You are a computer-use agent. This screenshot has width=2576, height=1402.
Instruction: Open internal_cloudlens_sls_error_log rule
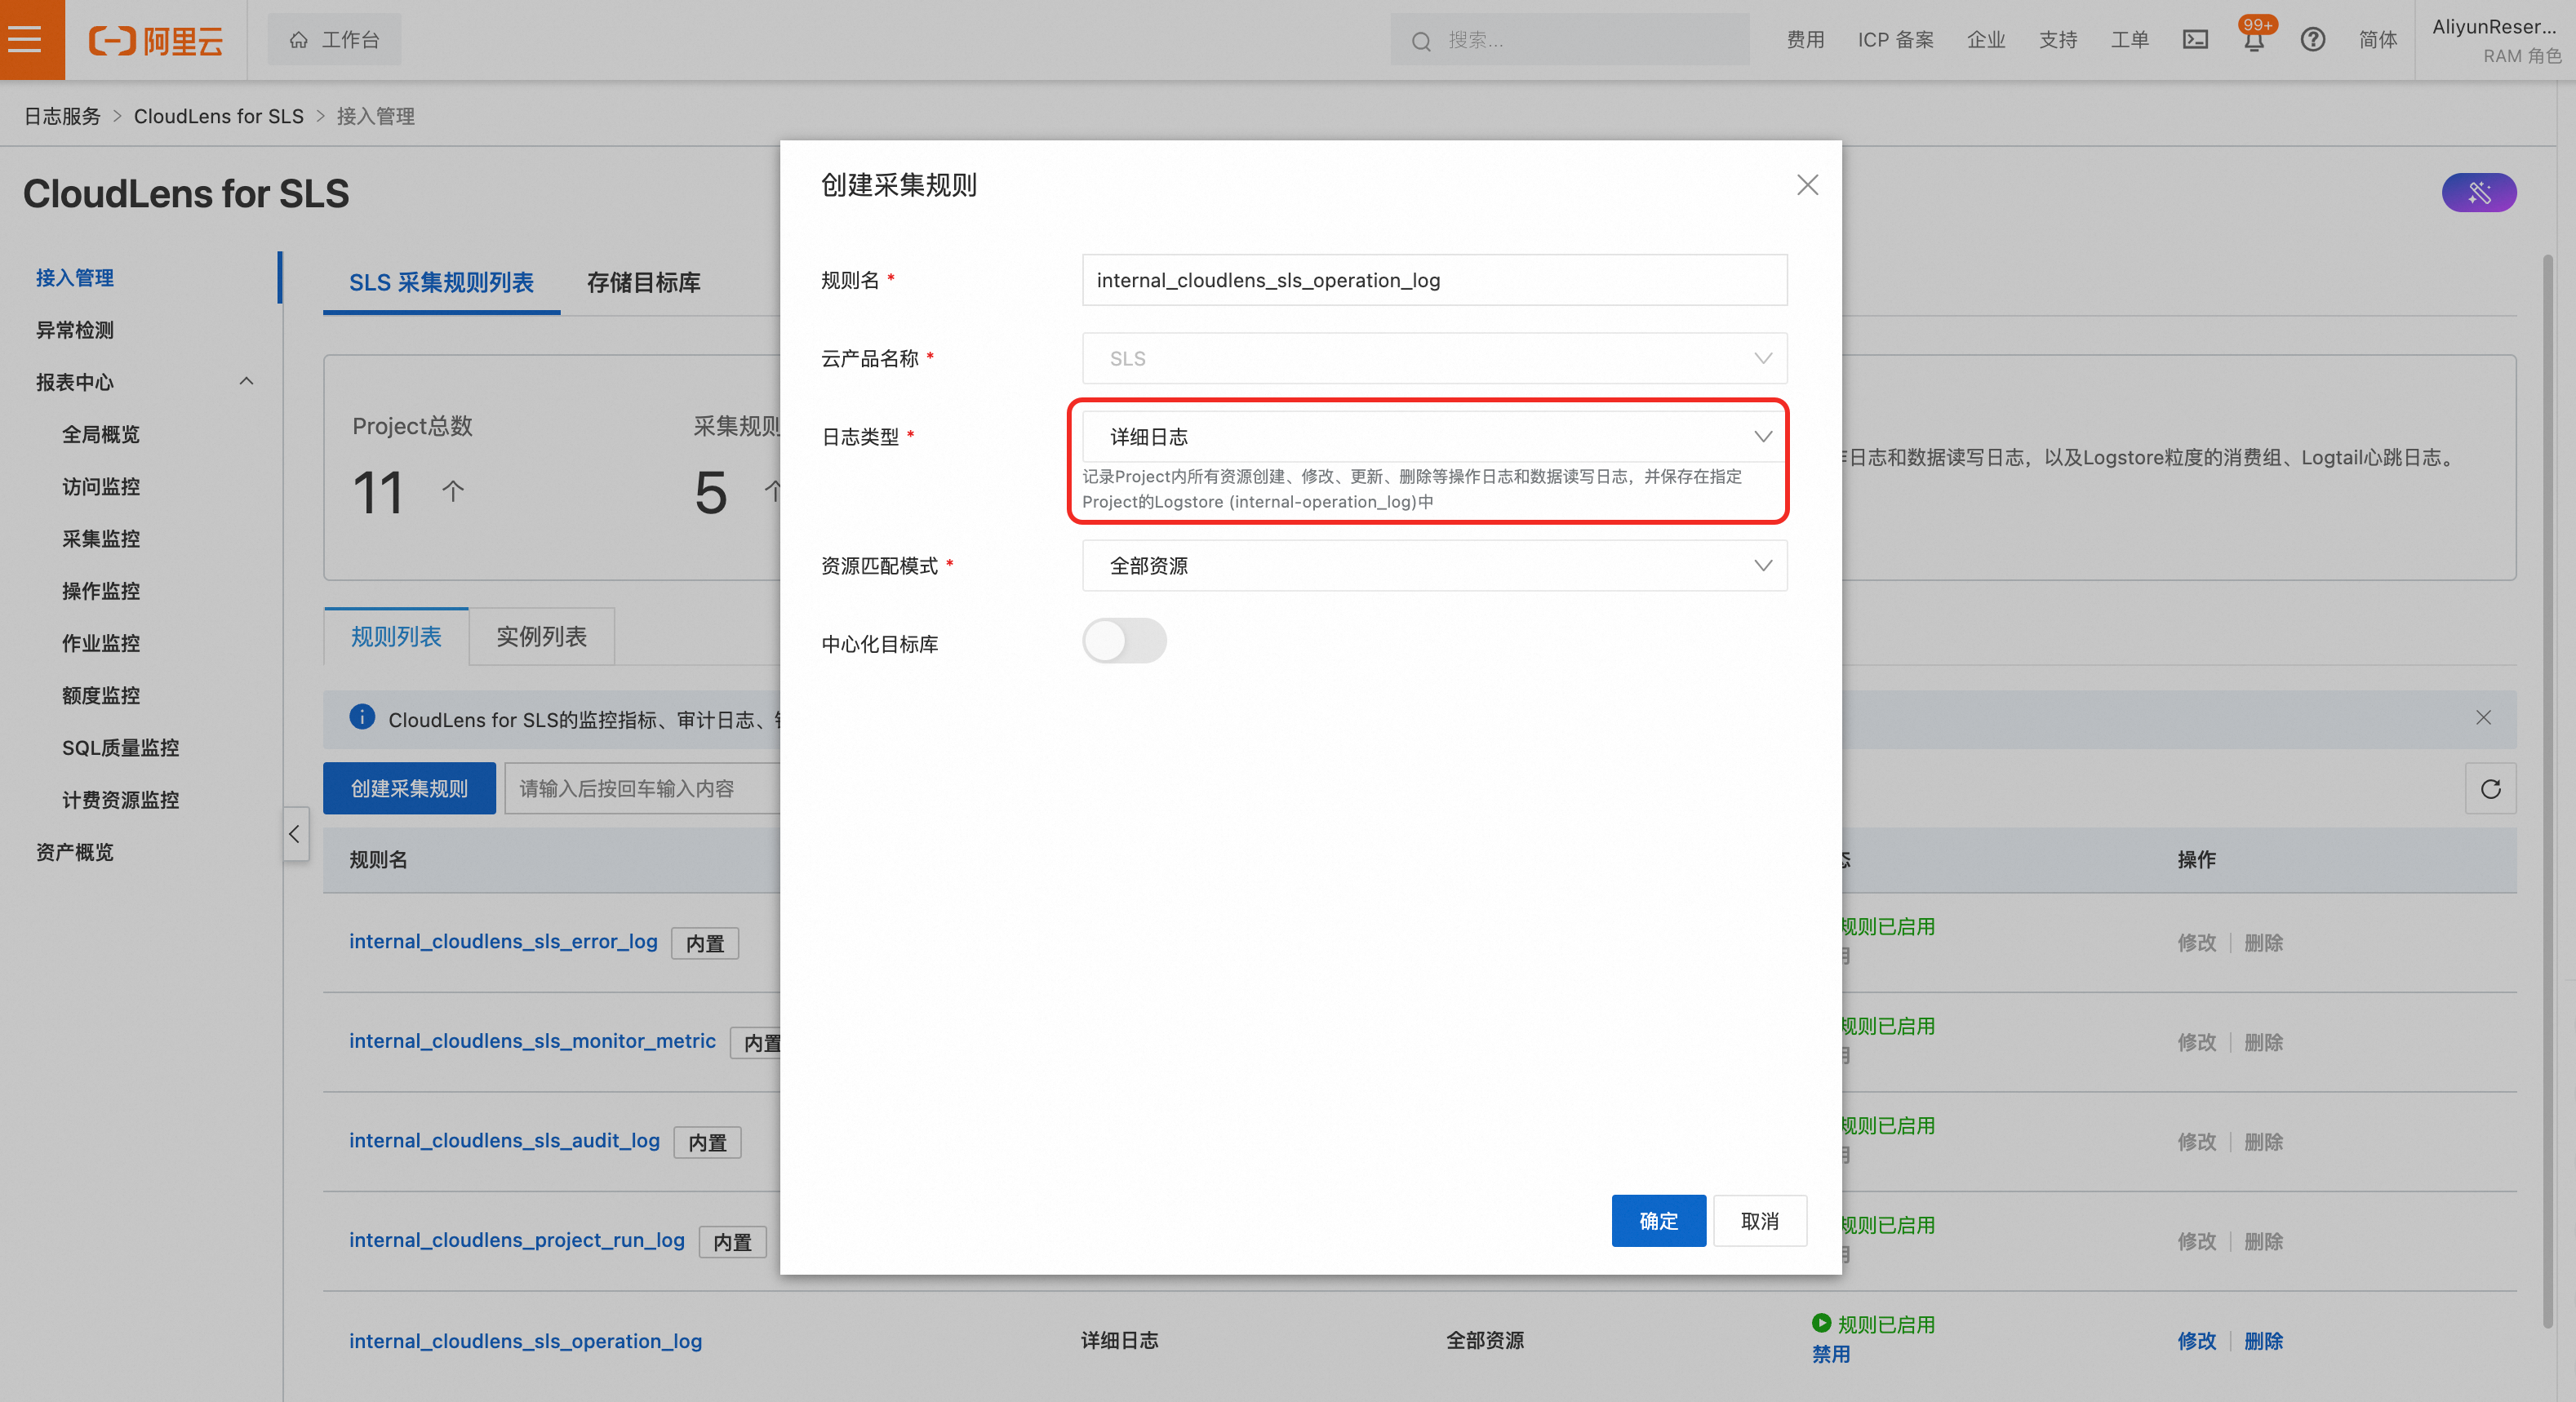pos(503,942)
